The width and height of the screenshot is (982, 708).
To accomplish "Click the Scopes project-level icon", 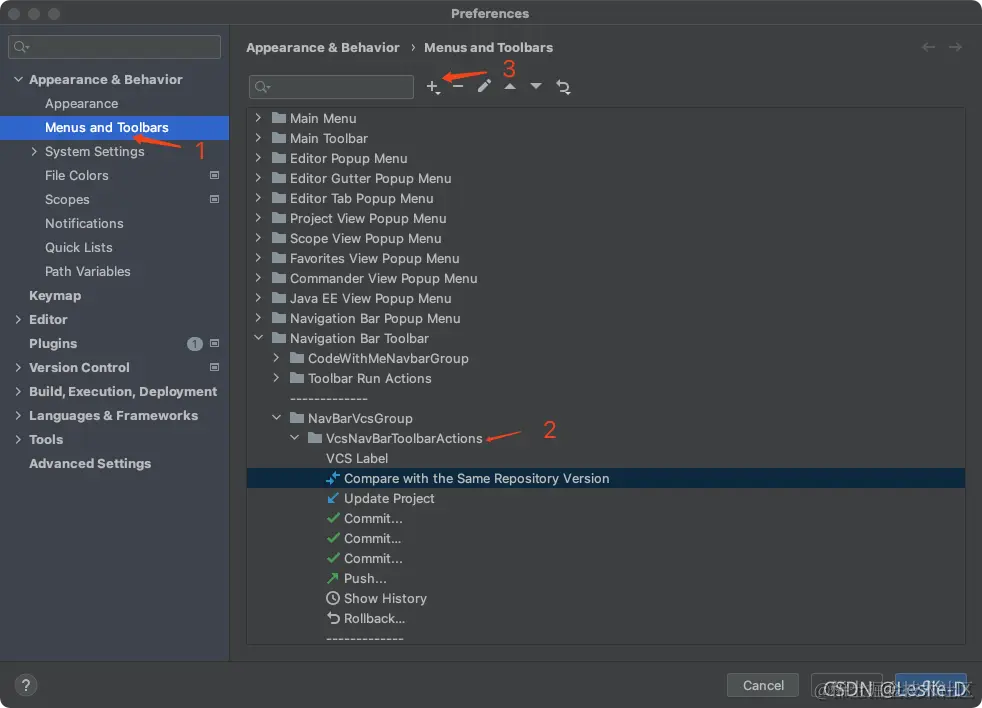I will click(x=214, y=199).
